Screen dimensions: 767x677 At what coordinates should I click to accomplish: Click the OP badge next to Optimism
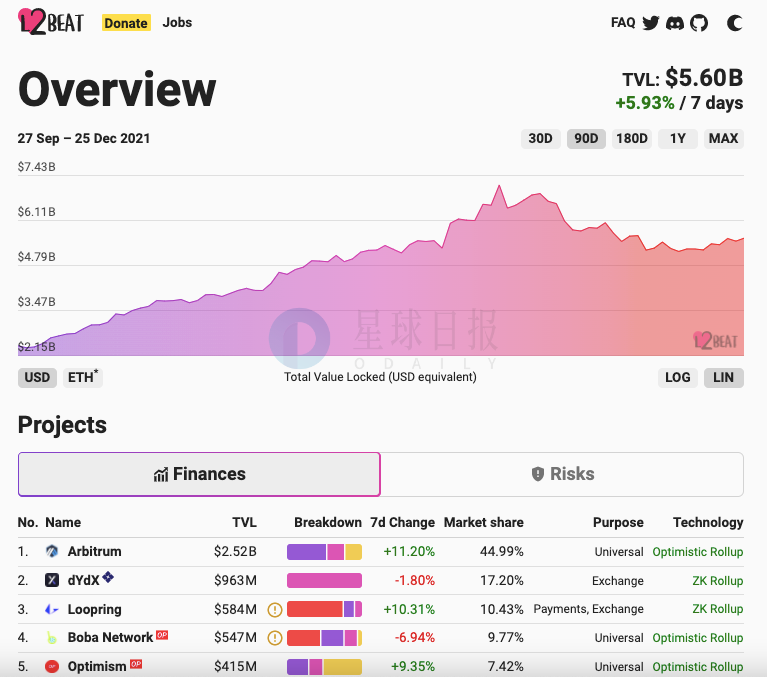click(x=136, y=664)
